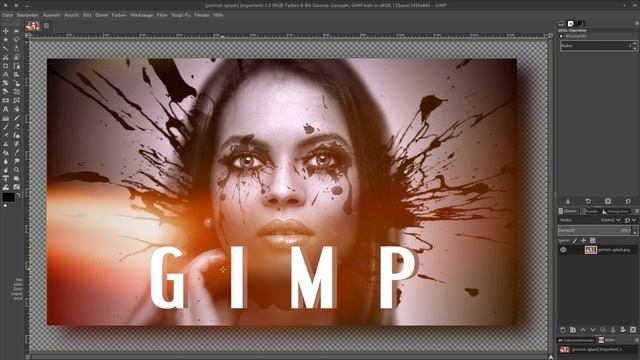Select the Free Select lasso tool

coord(16,40)
